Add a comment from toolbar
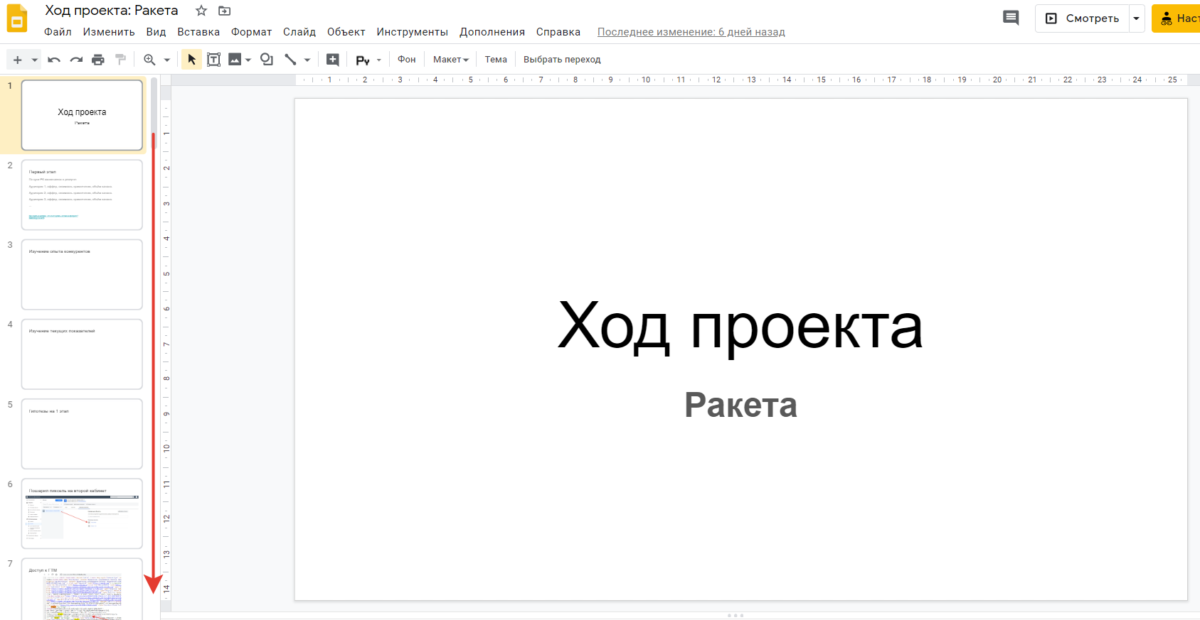The height and width of the screenshot is (620, 1200). [333, 60]
